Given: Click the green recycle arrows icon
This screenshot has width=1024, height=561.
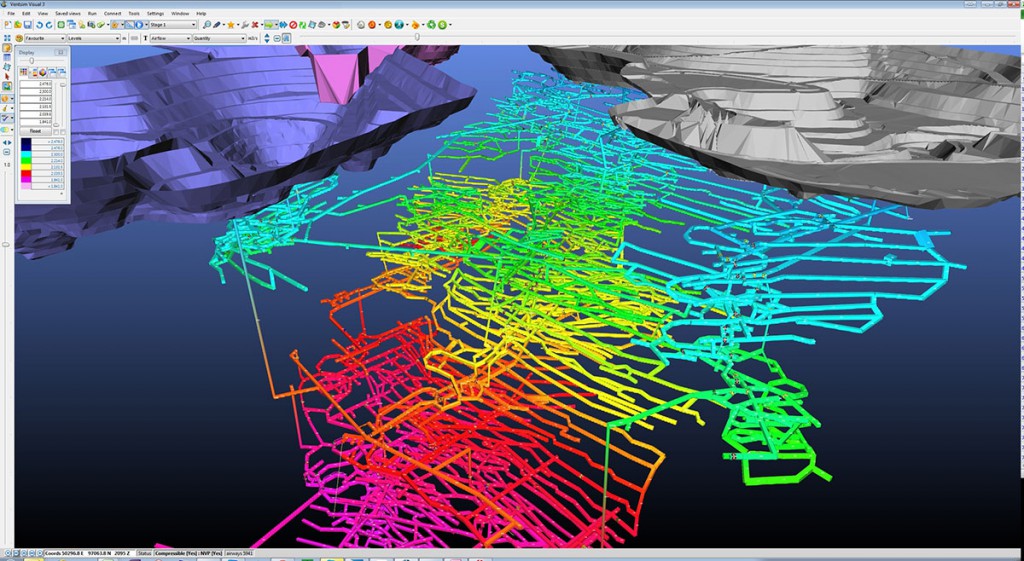Looking at the screenshot, I should tap(432, 25).
